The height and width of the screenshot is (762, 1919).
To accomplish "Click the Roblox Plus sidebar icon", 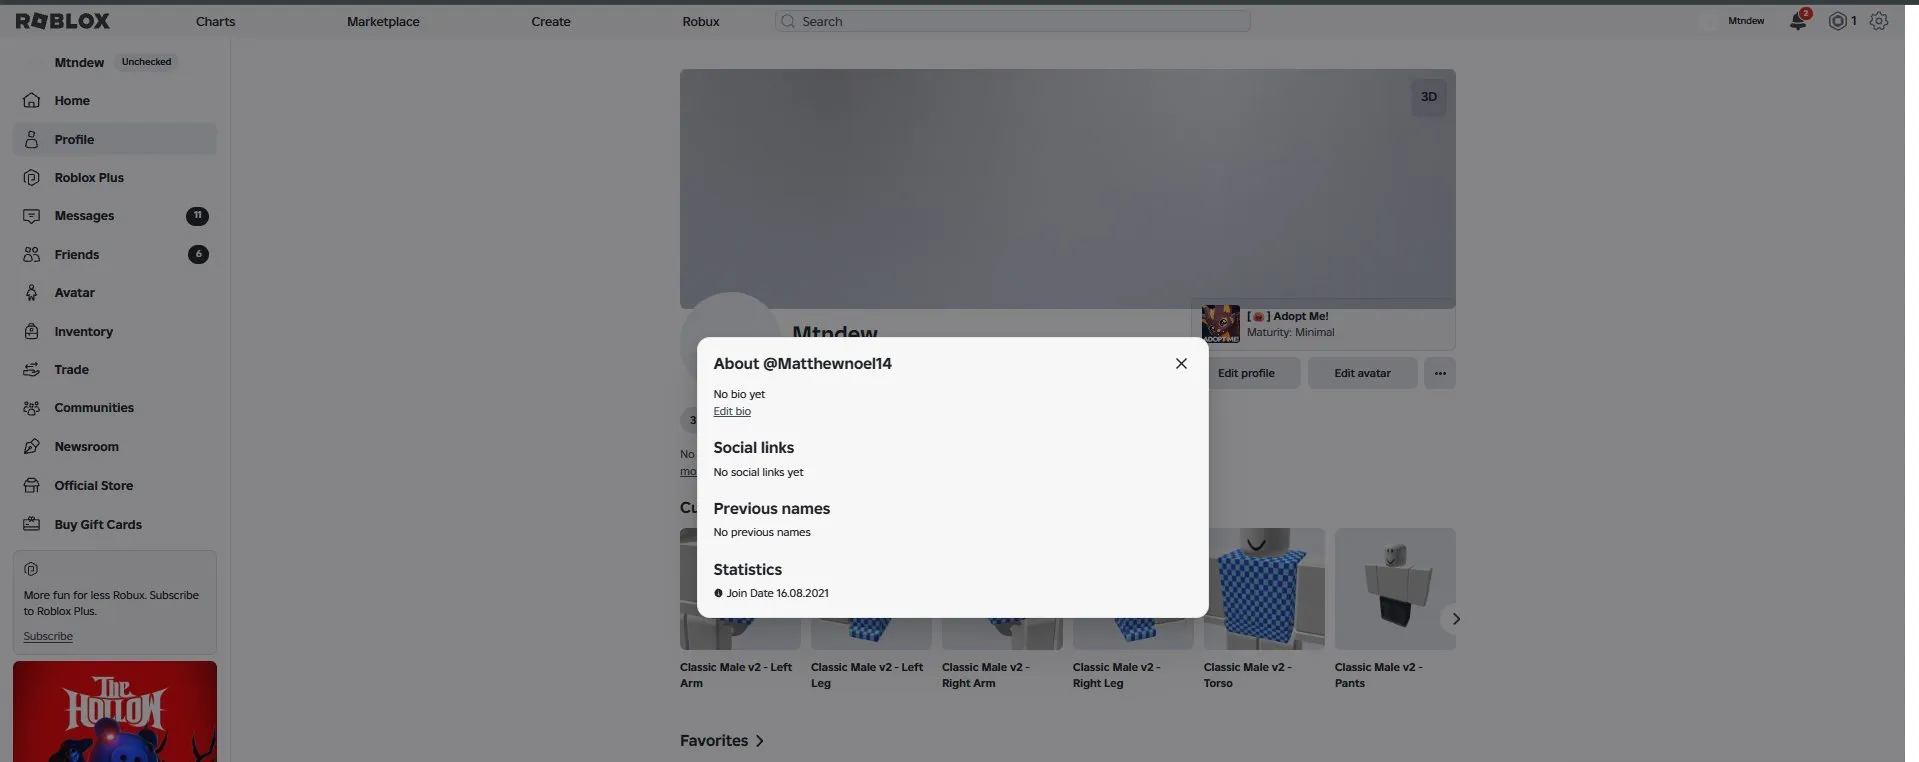I will point(32,178).
